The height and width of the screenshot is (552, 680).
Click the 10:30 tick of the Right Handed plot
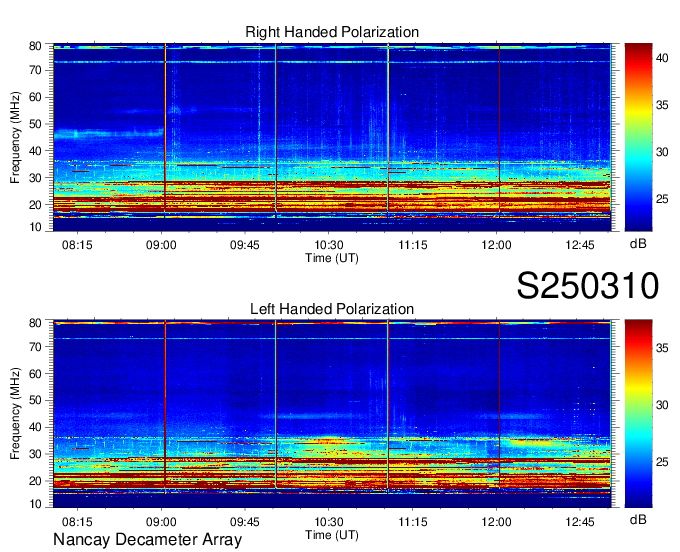pos(329,245)
